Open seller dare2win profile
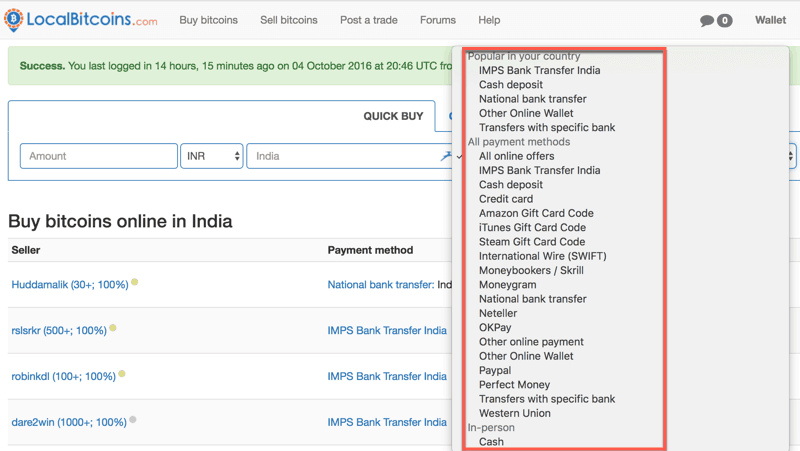The width and height of the screenshot is (800, 451). (69, 422)
